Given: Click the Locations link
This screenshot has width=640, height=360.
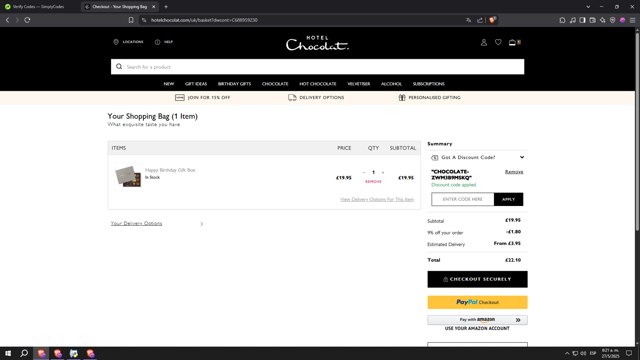Looking at the screenshot, I should coord(128,42).
